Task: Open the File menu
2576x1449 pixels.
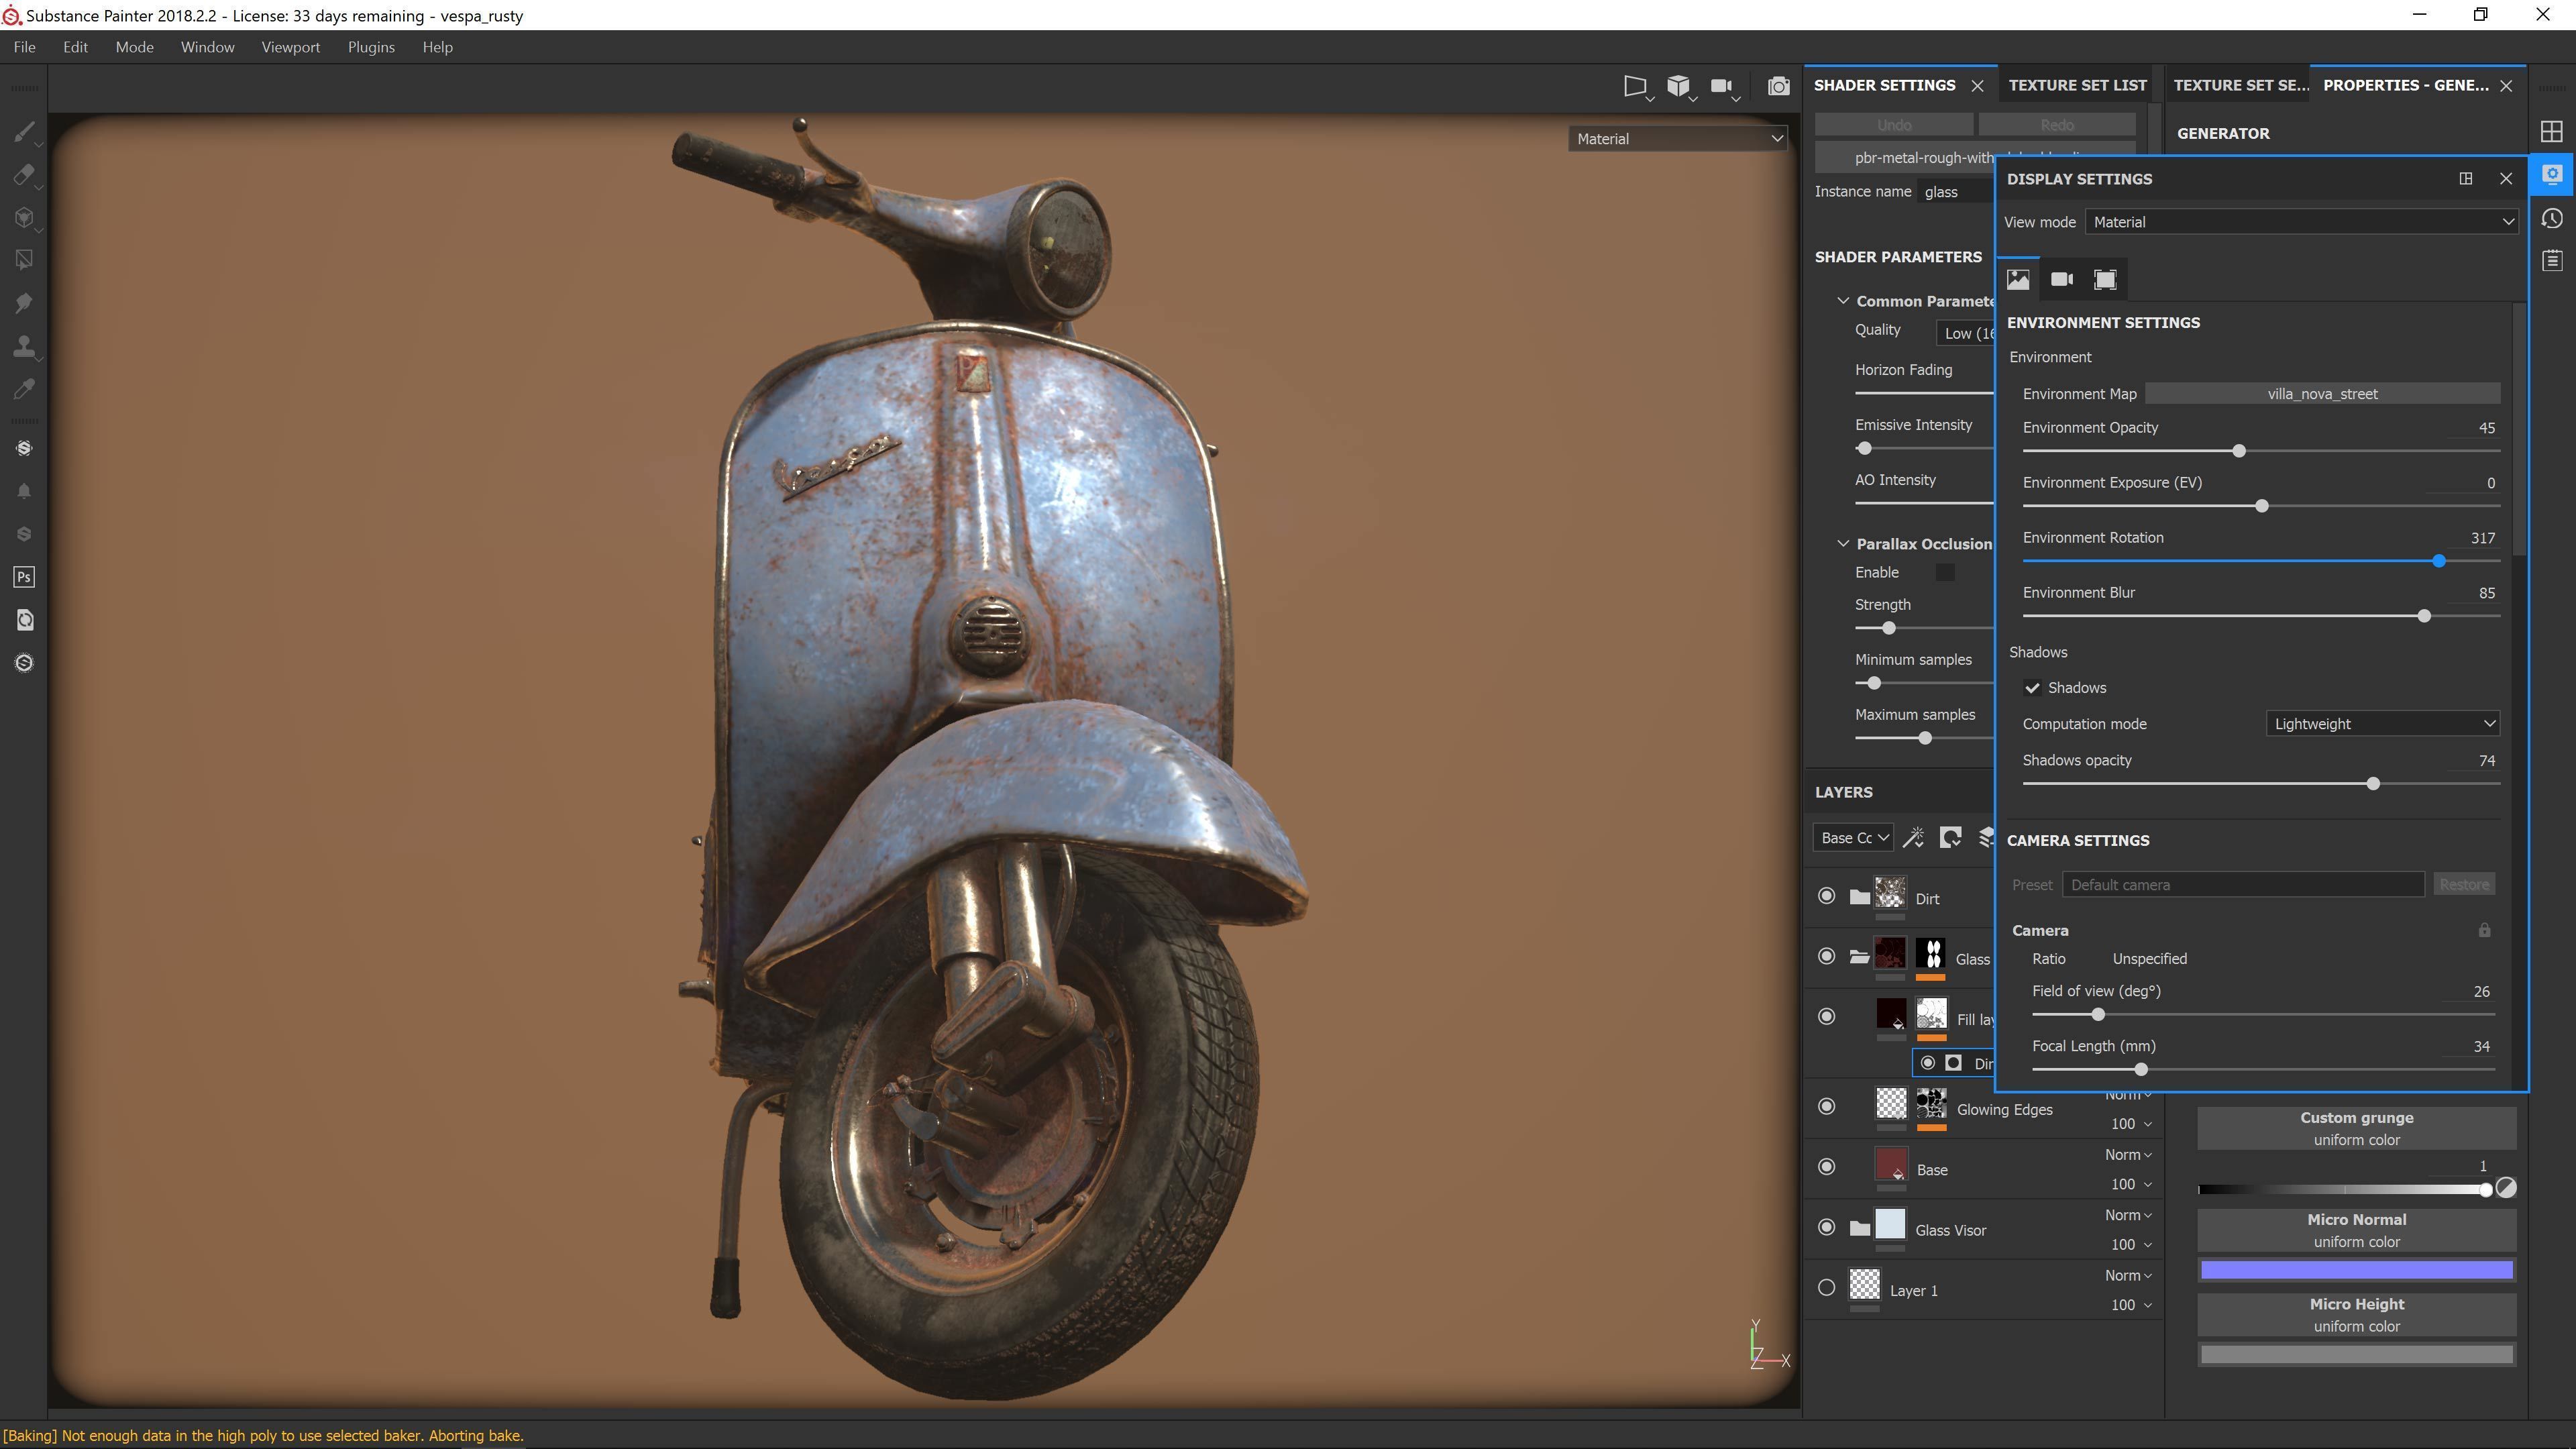Action: tap(24, 47)
